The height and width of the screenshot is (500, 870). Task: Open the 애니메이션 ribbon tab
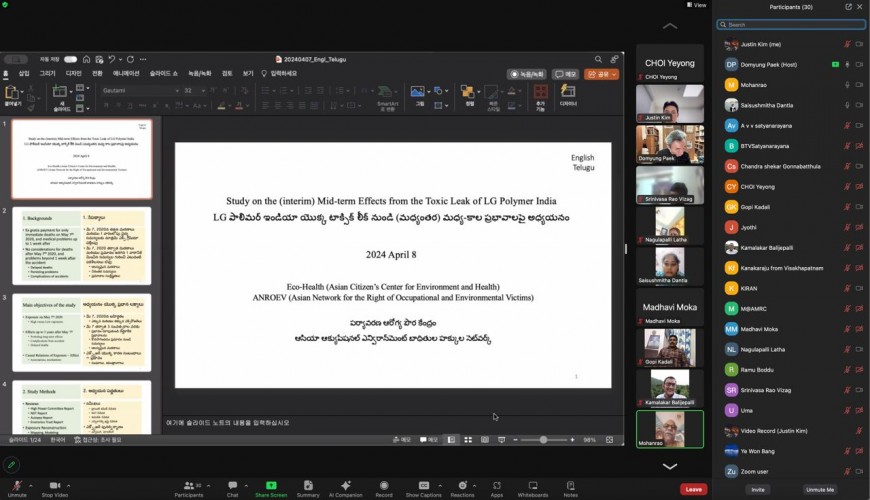(x=126, y=73)
